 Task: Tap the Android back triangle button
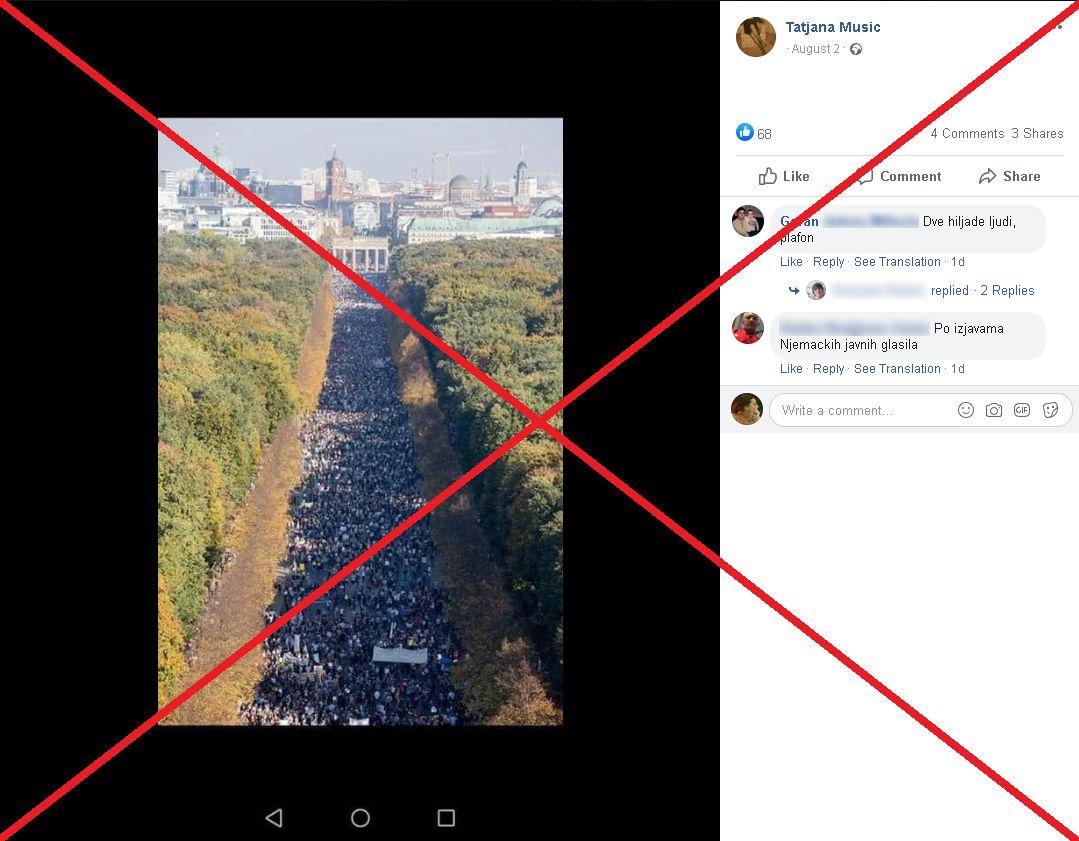274,818
